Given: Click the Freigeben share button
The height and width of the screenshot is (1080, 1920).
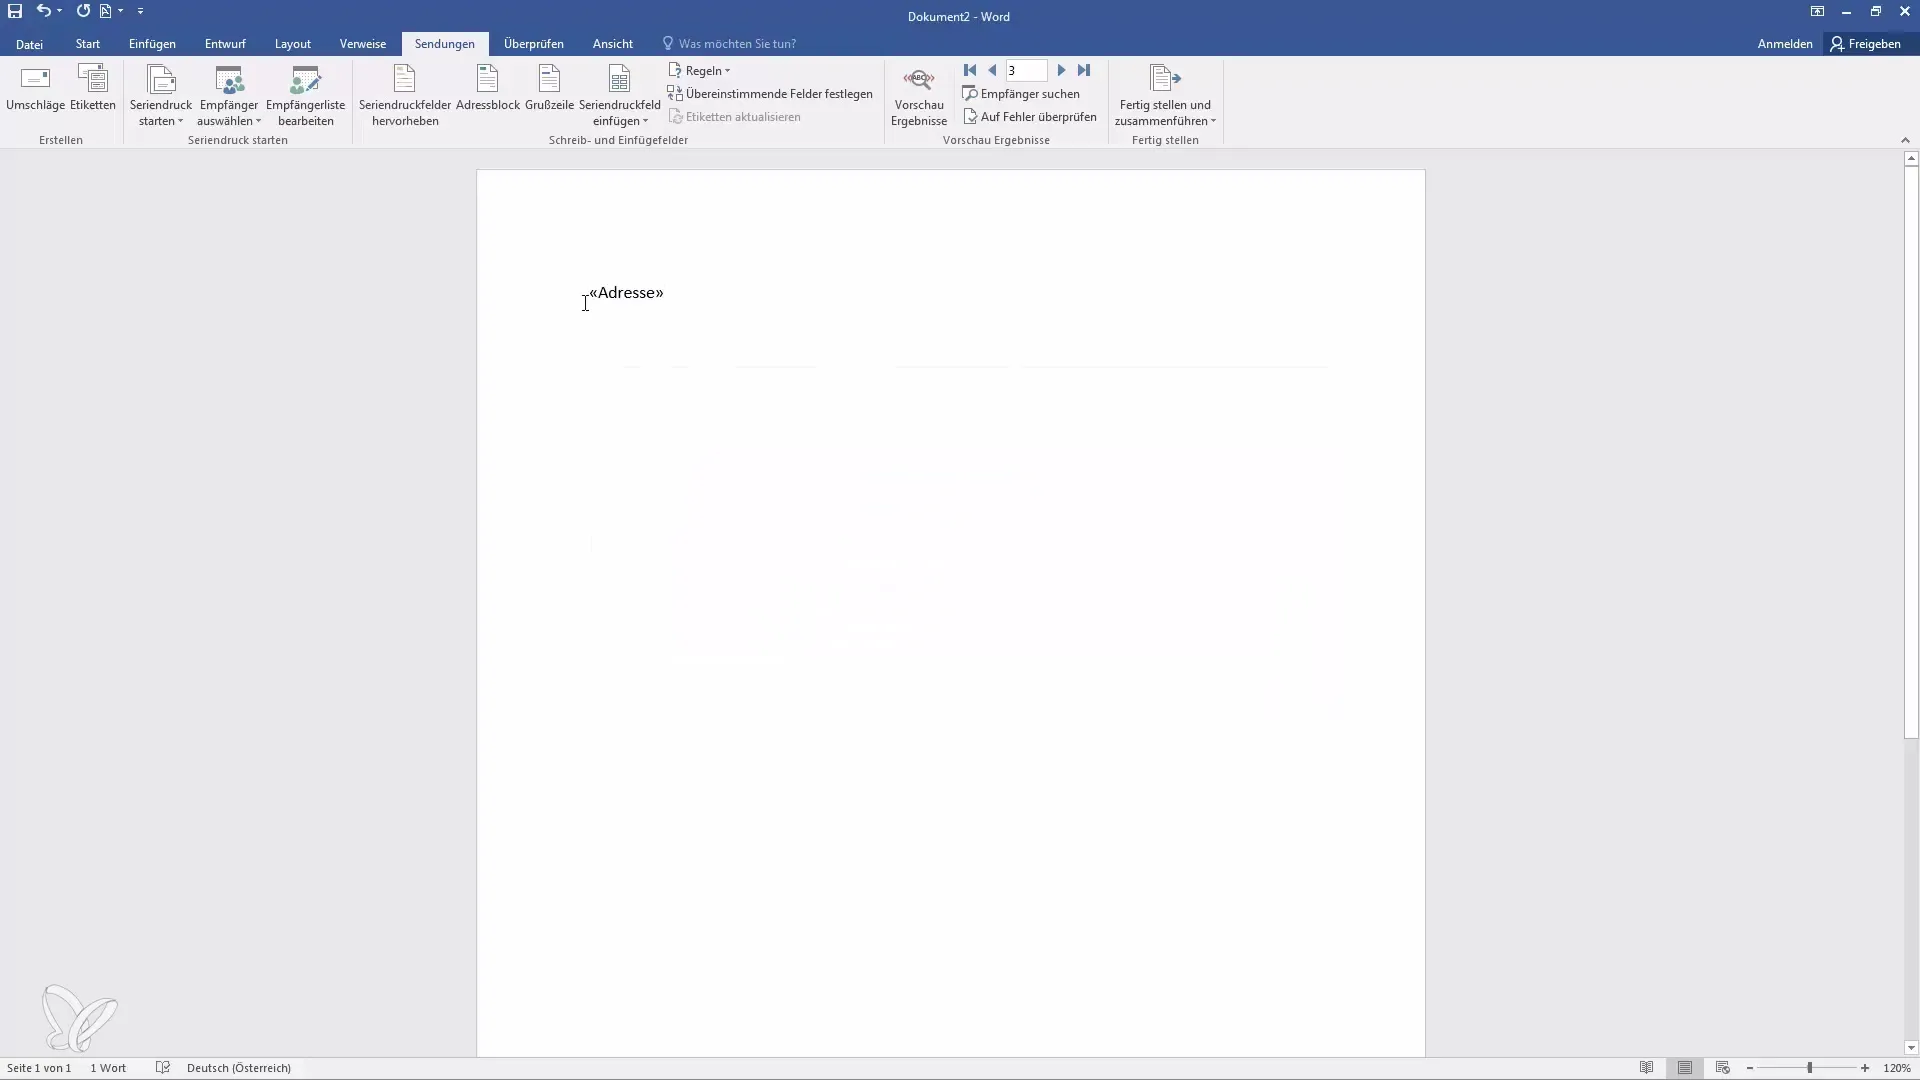Looking at the screenshot, I should click(x=1866, y=44).
